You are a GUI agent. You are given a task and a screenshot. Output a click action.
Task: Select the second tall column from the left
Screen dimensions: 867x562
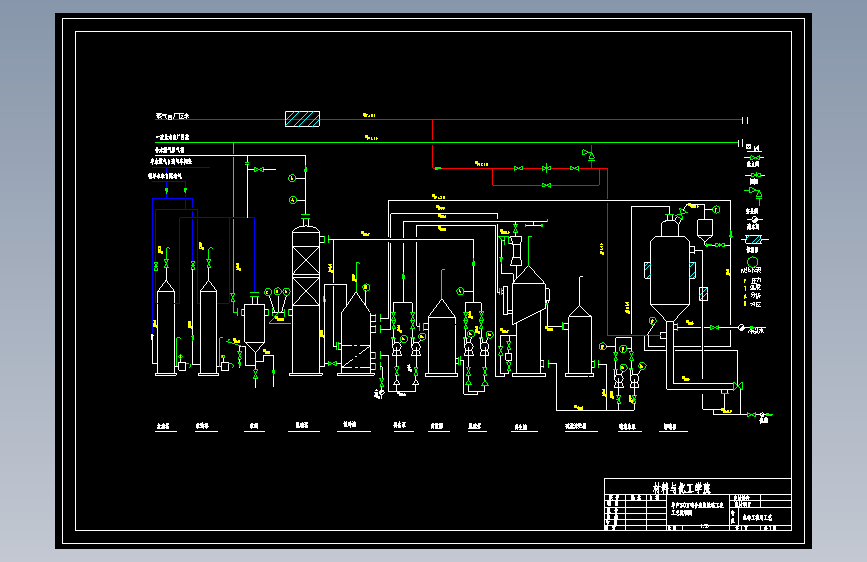click(x=208, y=329)
